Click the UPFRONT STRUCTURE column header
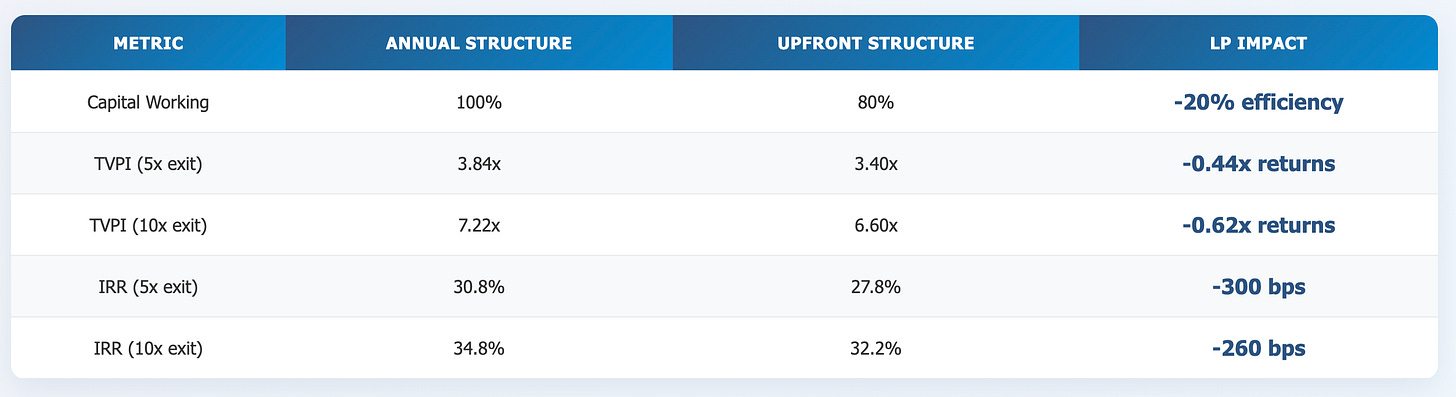This screenshot has width=1456, height=397. (x=876, y=43)
